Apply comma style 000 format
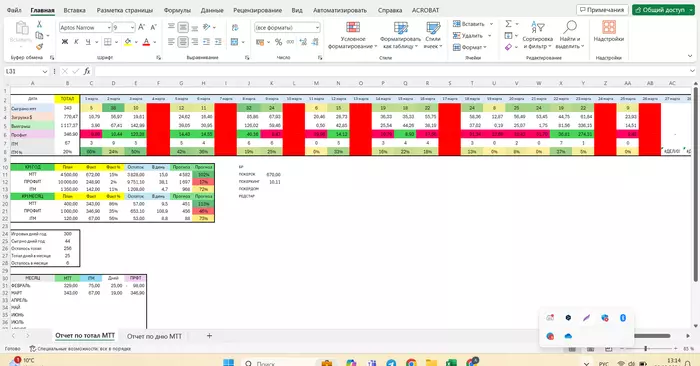Screen dimensions: 700x366 coord(290,42)
